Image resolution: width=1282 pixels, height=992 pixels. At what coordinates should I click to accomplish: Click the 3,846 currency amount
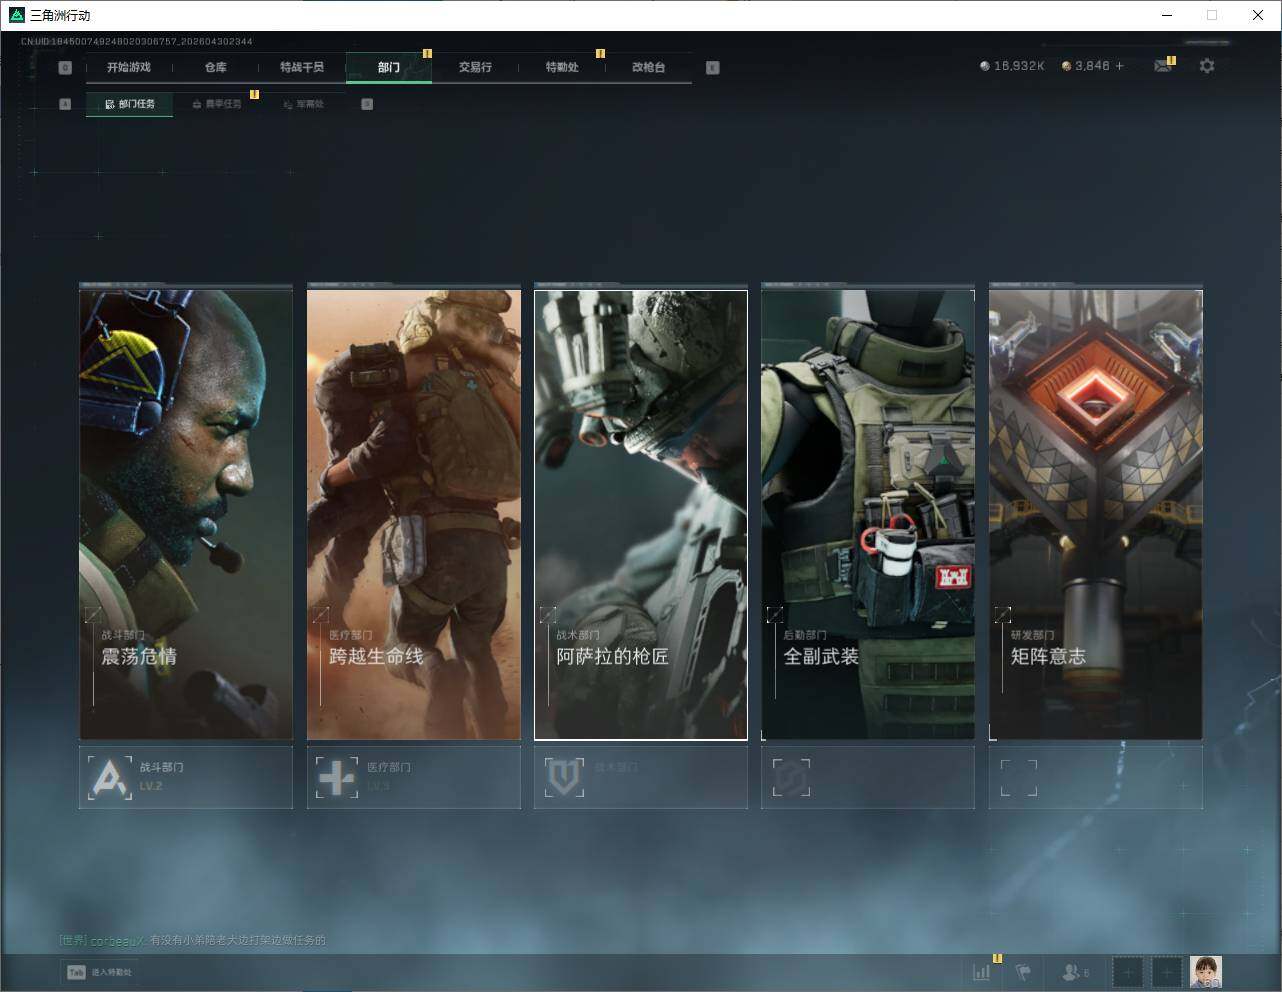[x=1092, y=66]
